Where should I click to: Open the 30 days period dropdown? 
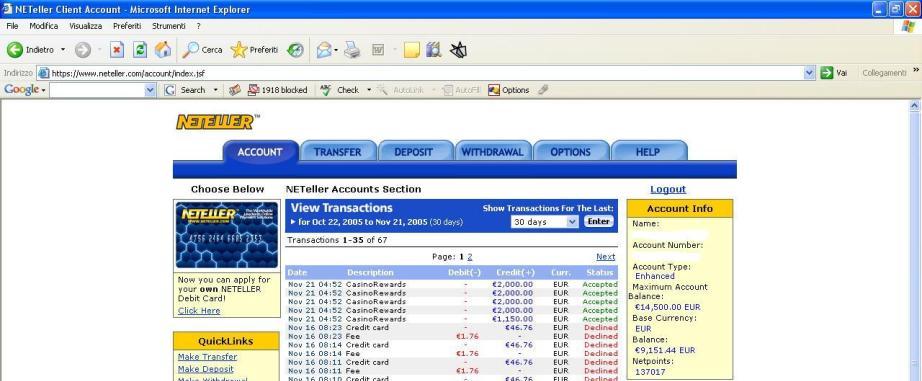[545, 222]
